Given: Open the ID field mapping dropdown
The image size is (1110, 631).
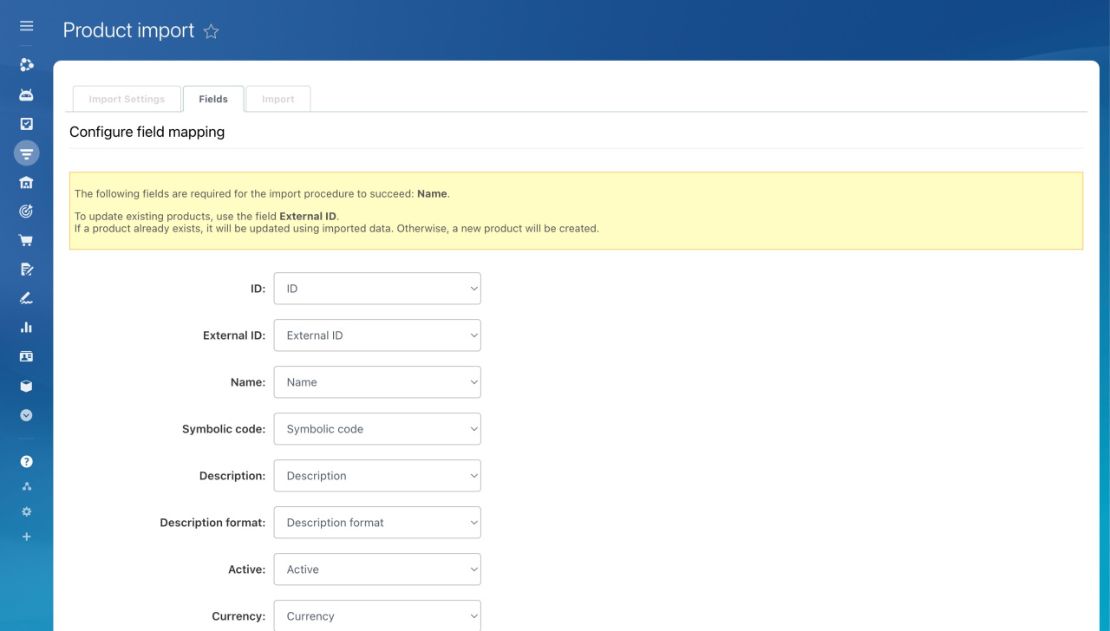Looking at the screenshot, I should [377, 289].
